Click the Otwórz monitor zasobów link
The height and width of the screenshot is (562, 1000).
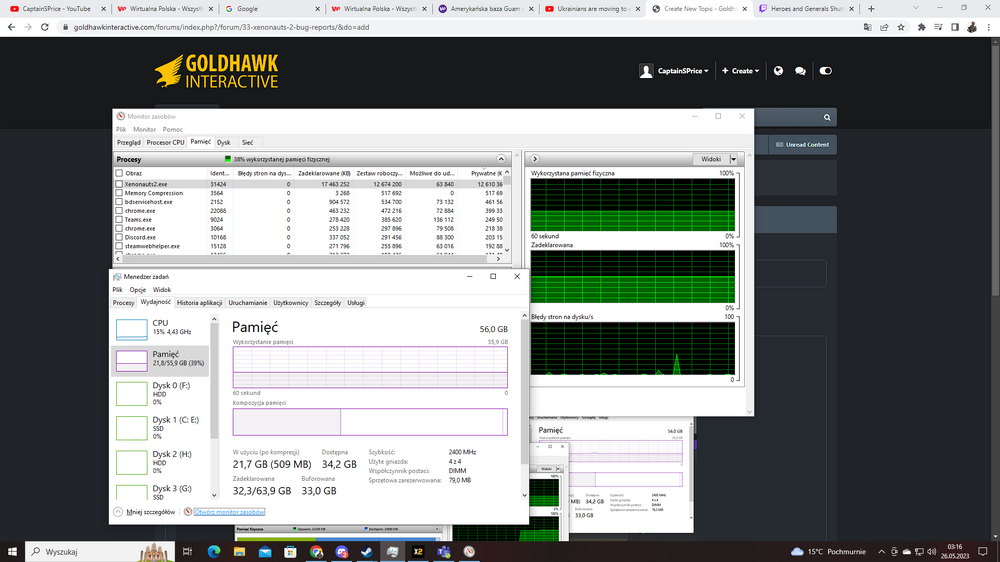229,512
